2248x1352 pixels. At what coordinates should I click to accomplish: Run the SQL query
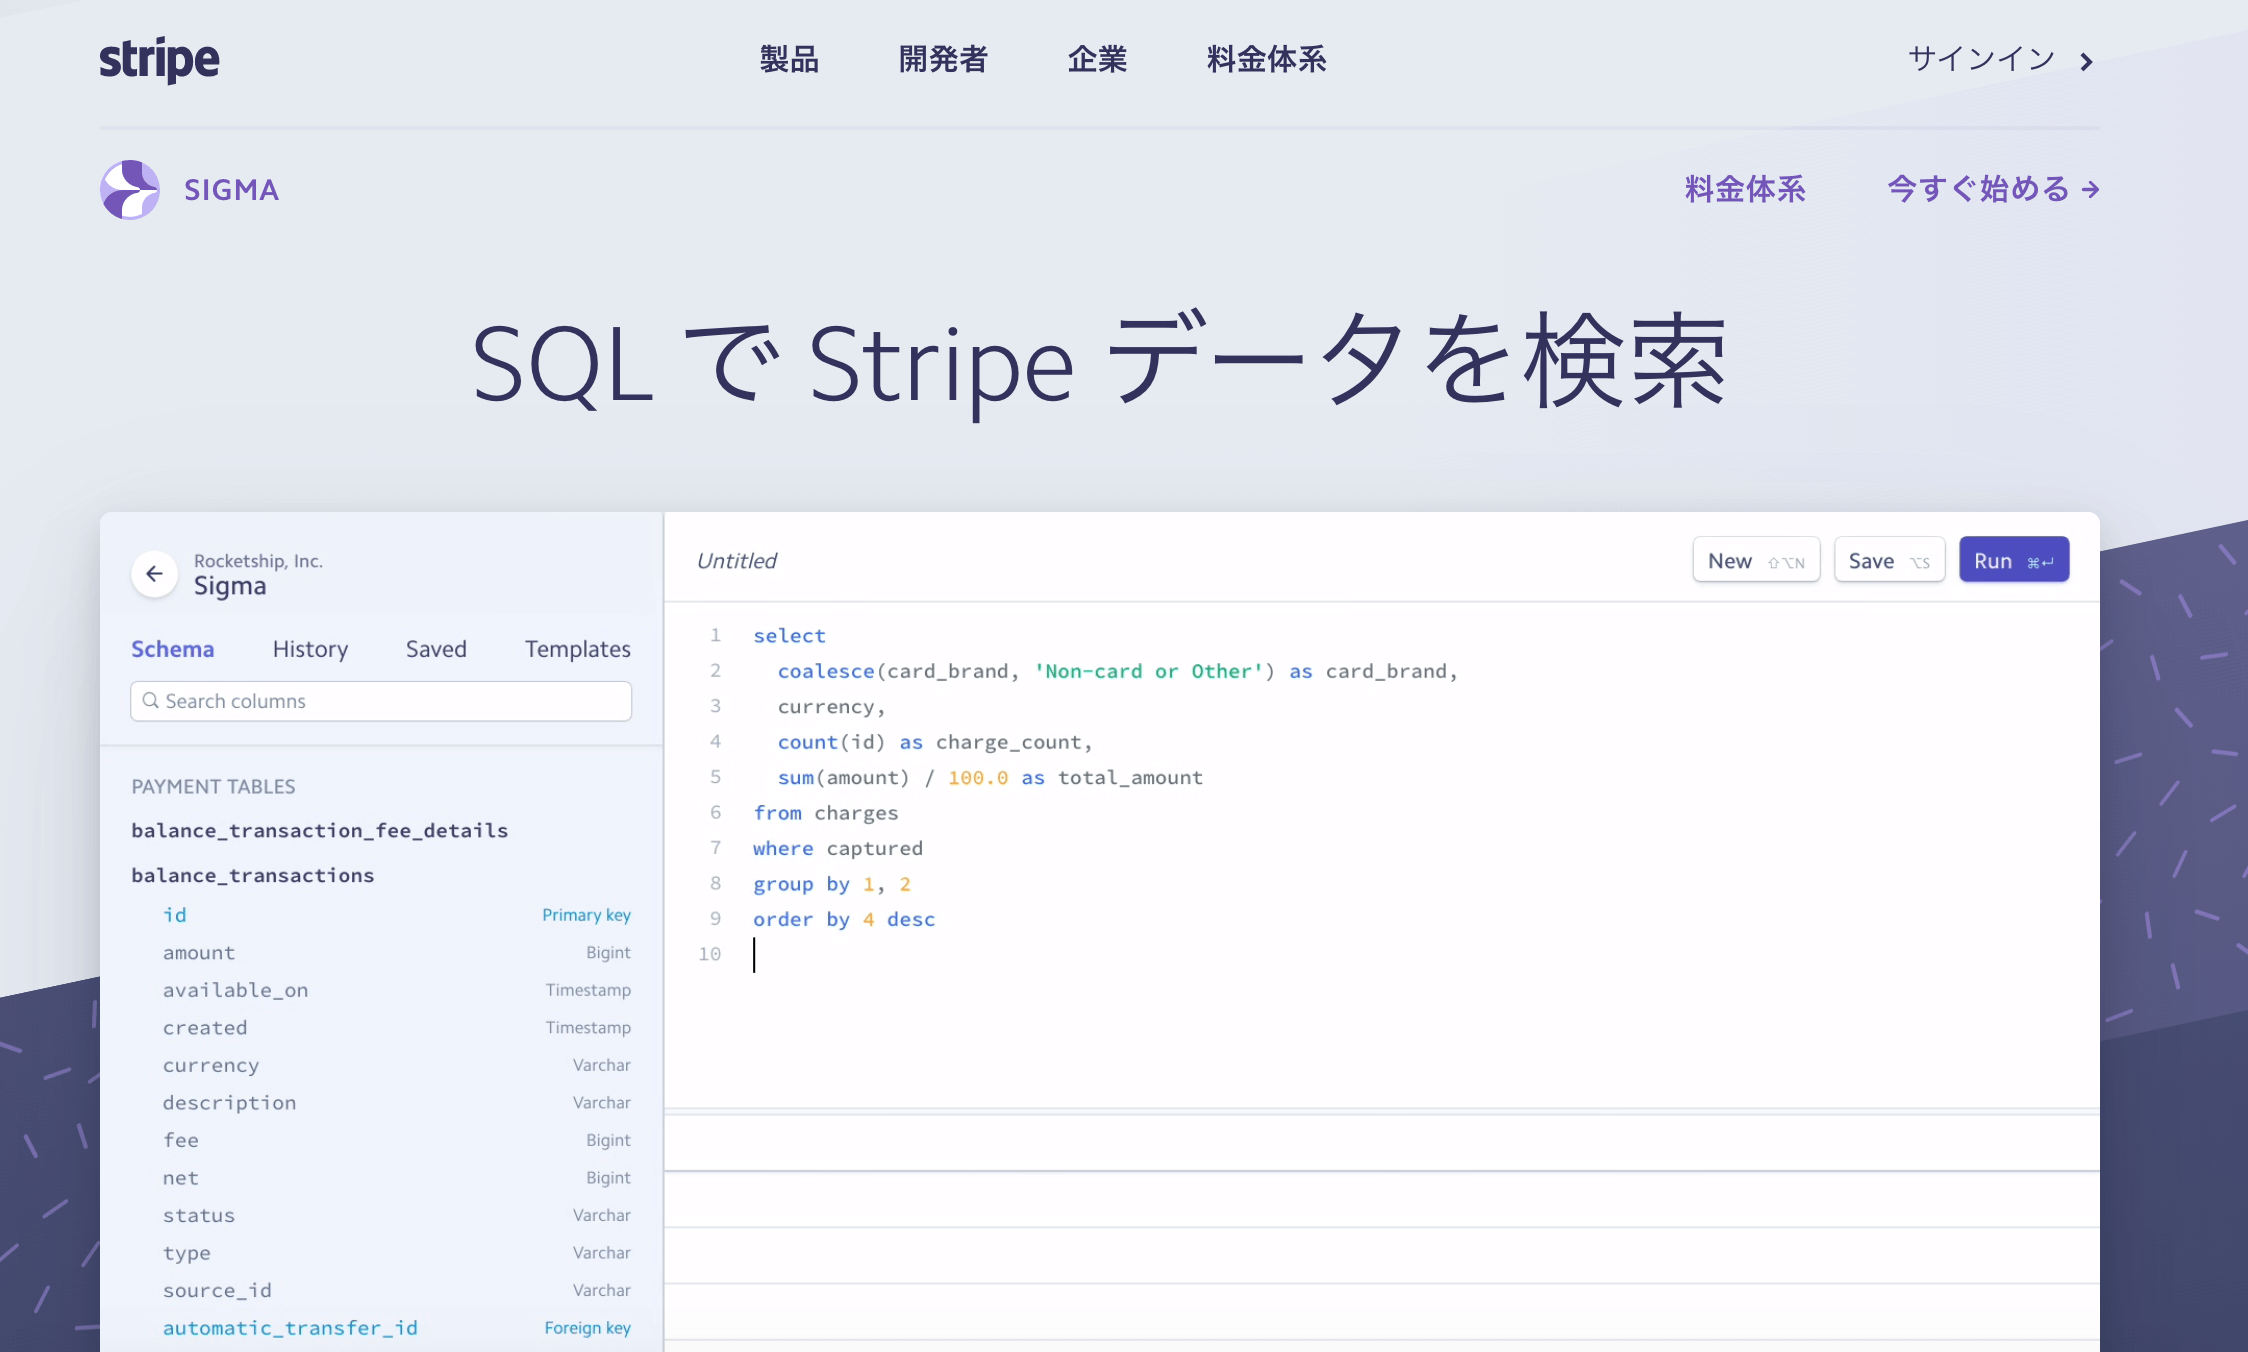click(2013, 560)
